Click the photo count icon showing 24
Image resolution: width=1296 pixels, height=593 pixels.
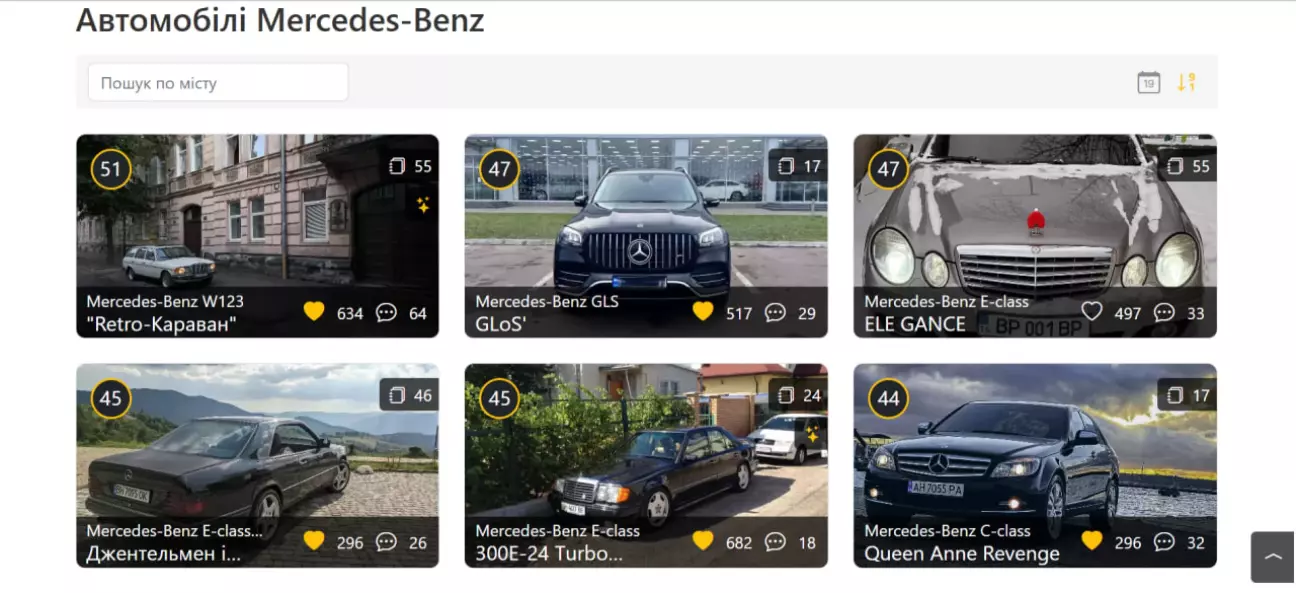click(786, 395)
